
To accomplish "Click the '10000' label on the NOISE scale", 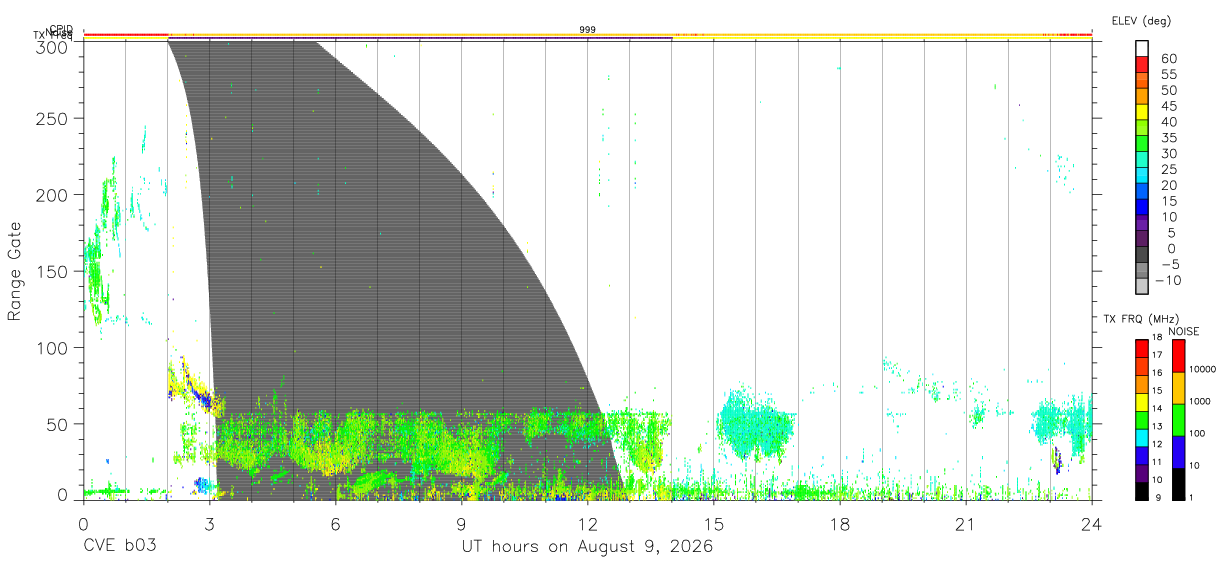I will tap(1205, 371).
